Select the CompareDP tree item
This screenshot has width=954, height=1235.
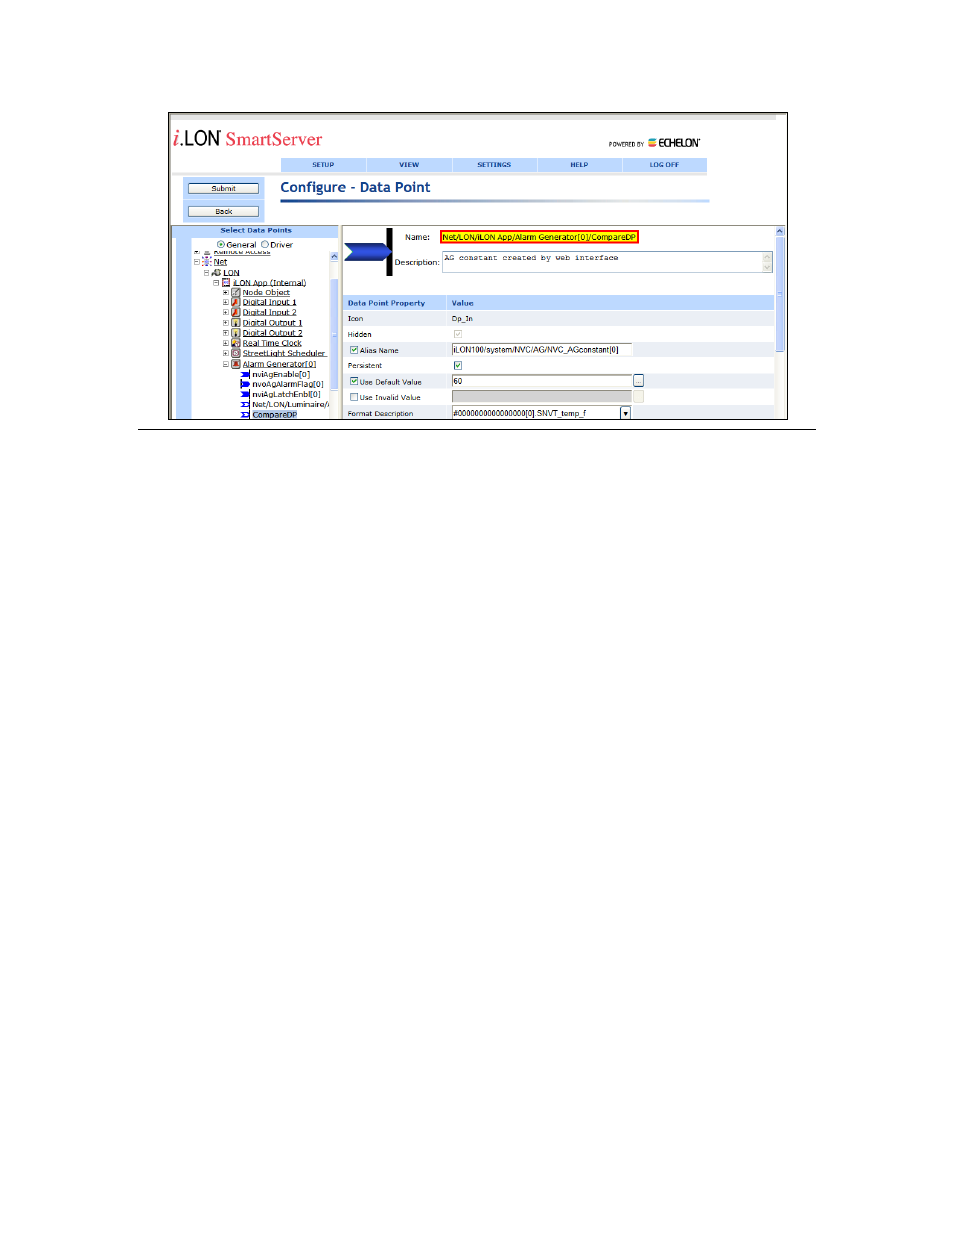274,414
